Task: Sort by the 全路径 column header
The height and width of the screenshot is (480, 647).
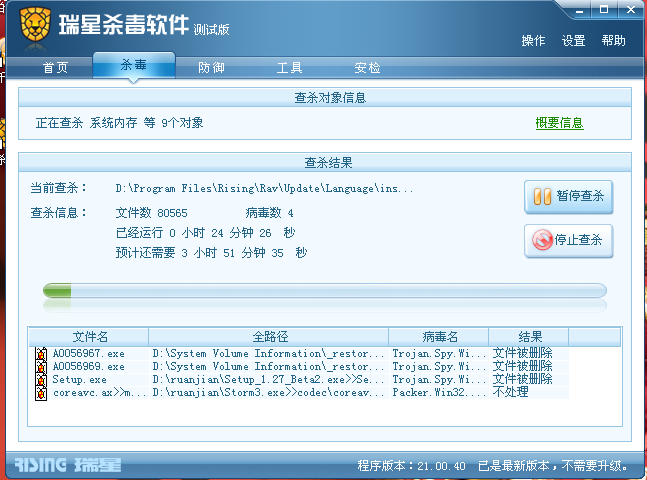Action: point(269,337)
